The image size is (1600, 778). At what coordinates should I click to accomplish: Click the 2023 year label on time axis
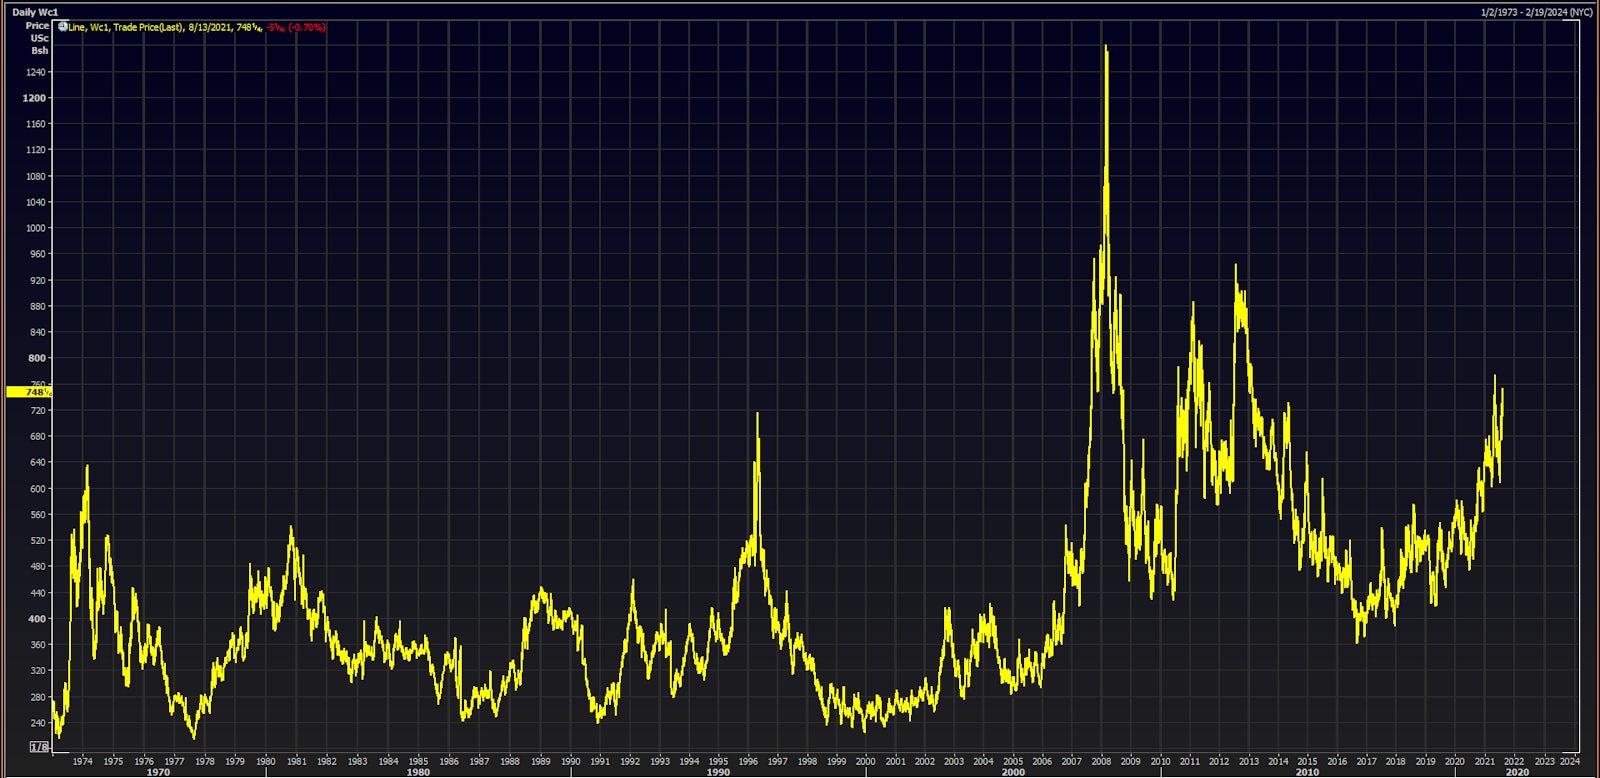pyautogui.click(x=1544, y=761)
